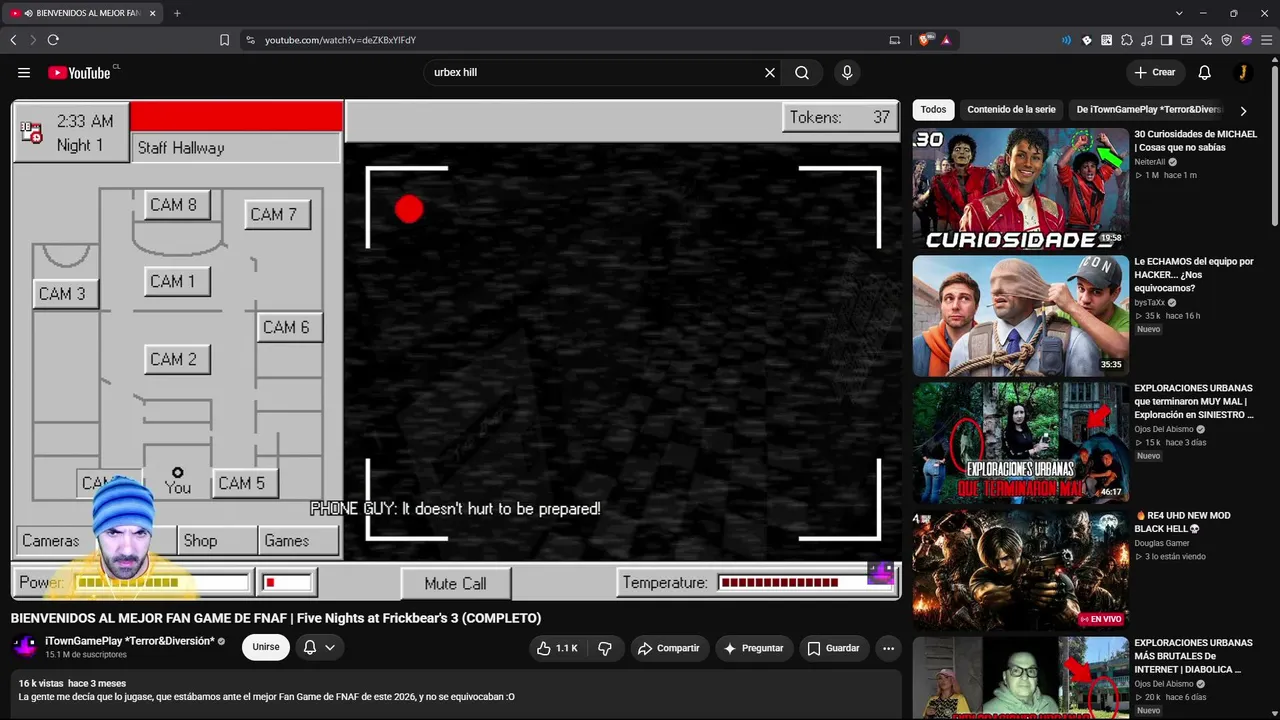
Task: Open RE4 UHD NEW MOD live thumbnail
Action: (x=1020, y=570)
